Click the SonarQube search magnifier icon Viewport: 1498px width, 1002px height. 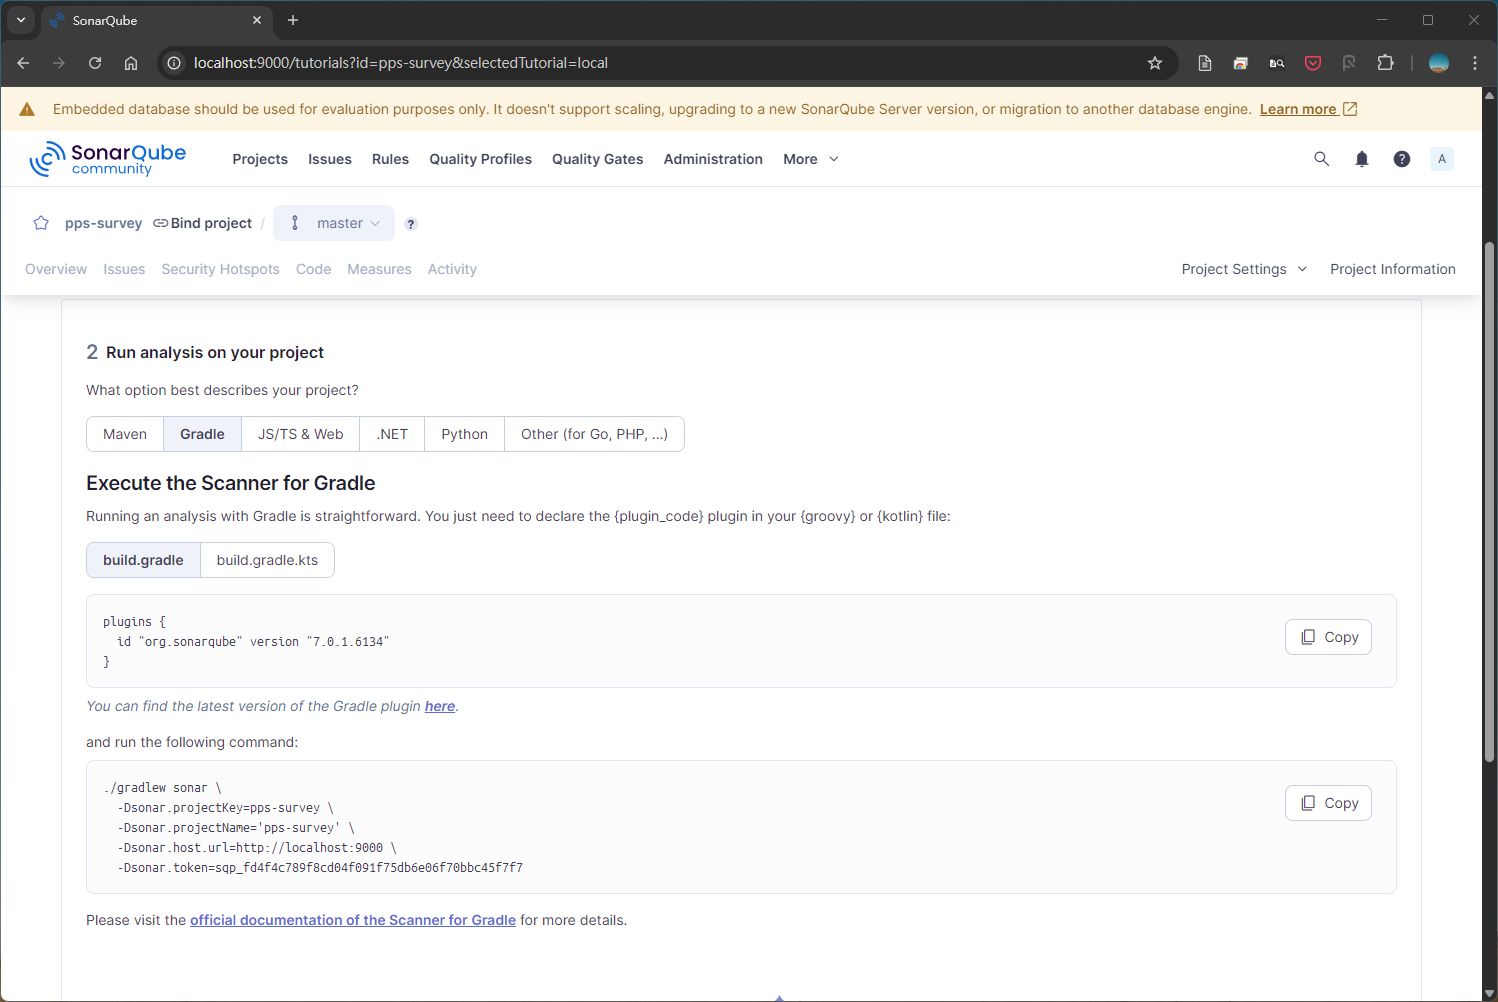[x=1321, y=159]
